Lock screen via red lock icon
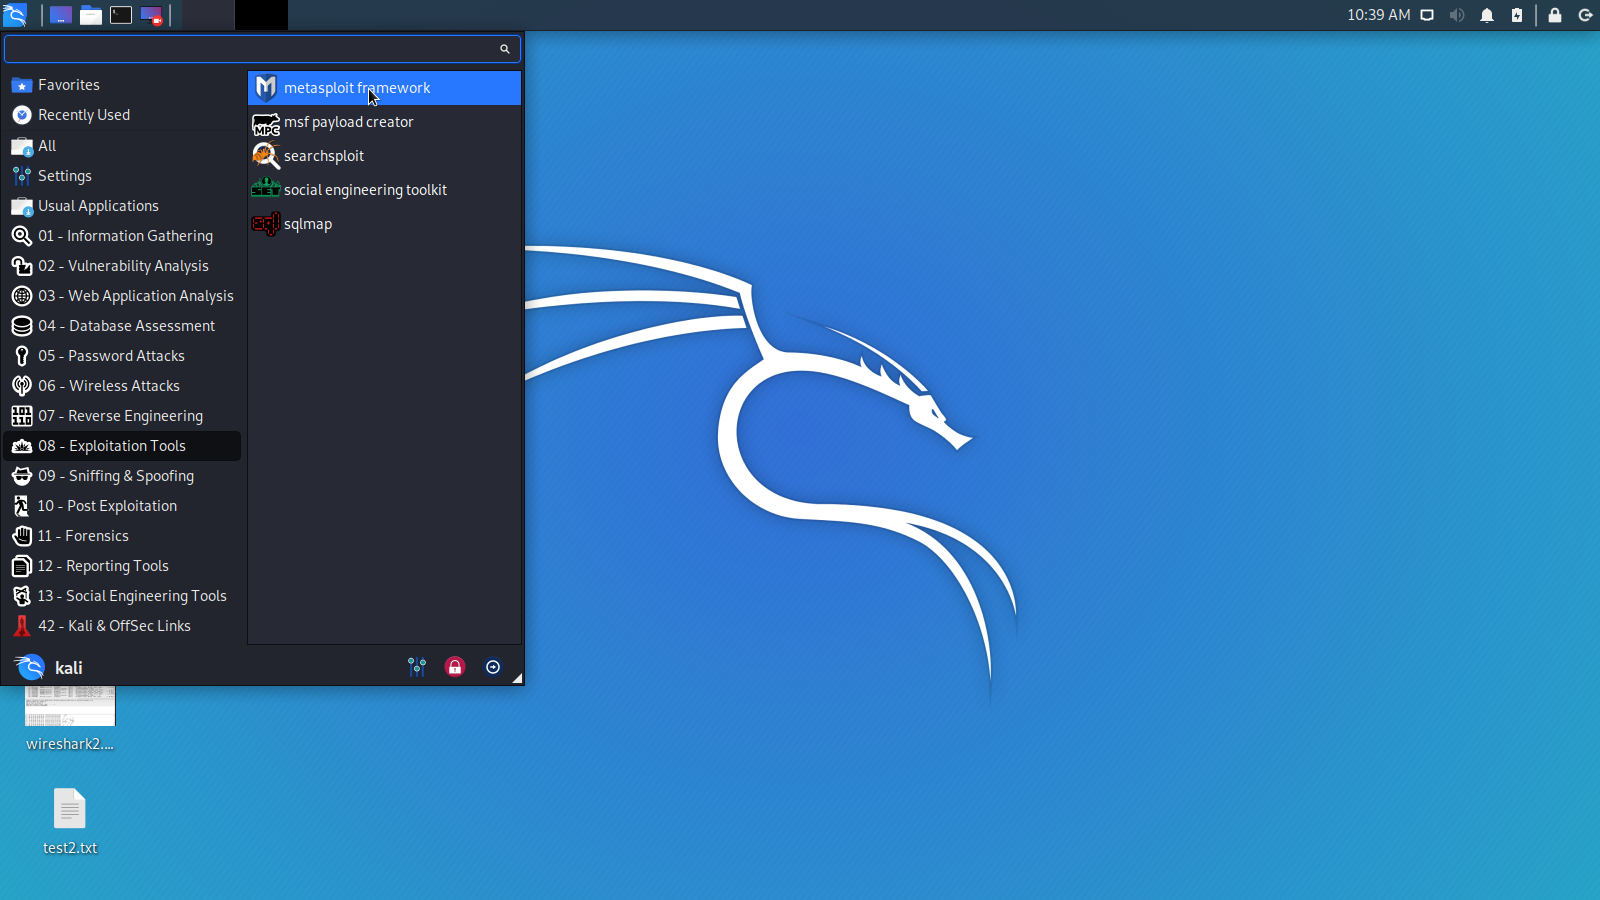1600x900 pixels. pos(455,667)
